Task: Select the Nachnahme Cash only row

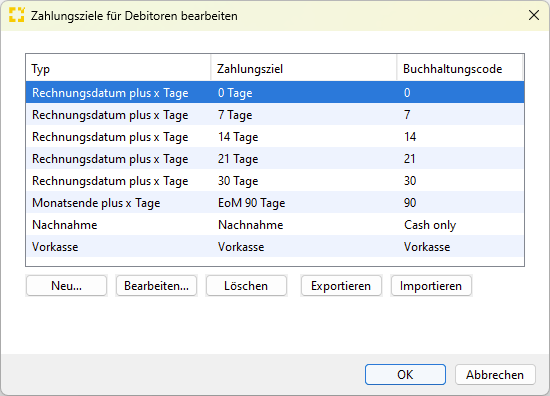Action: point(275,224)
